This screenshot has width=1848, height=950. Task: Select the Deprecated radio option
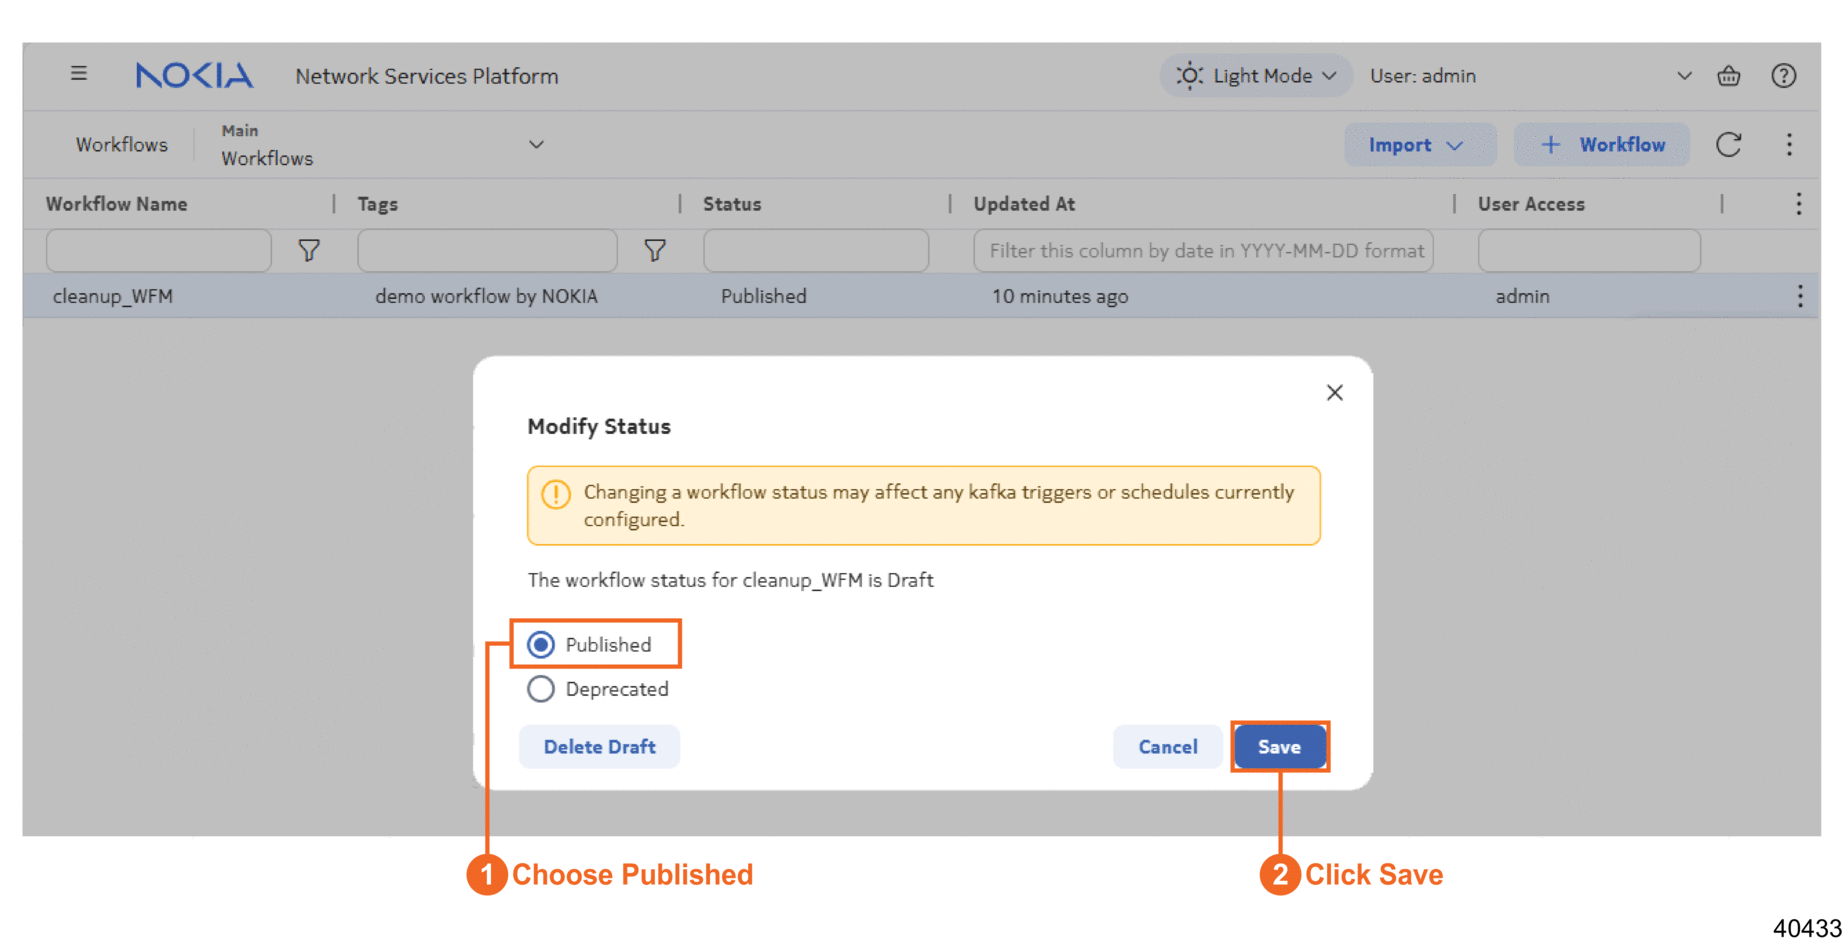541,689
